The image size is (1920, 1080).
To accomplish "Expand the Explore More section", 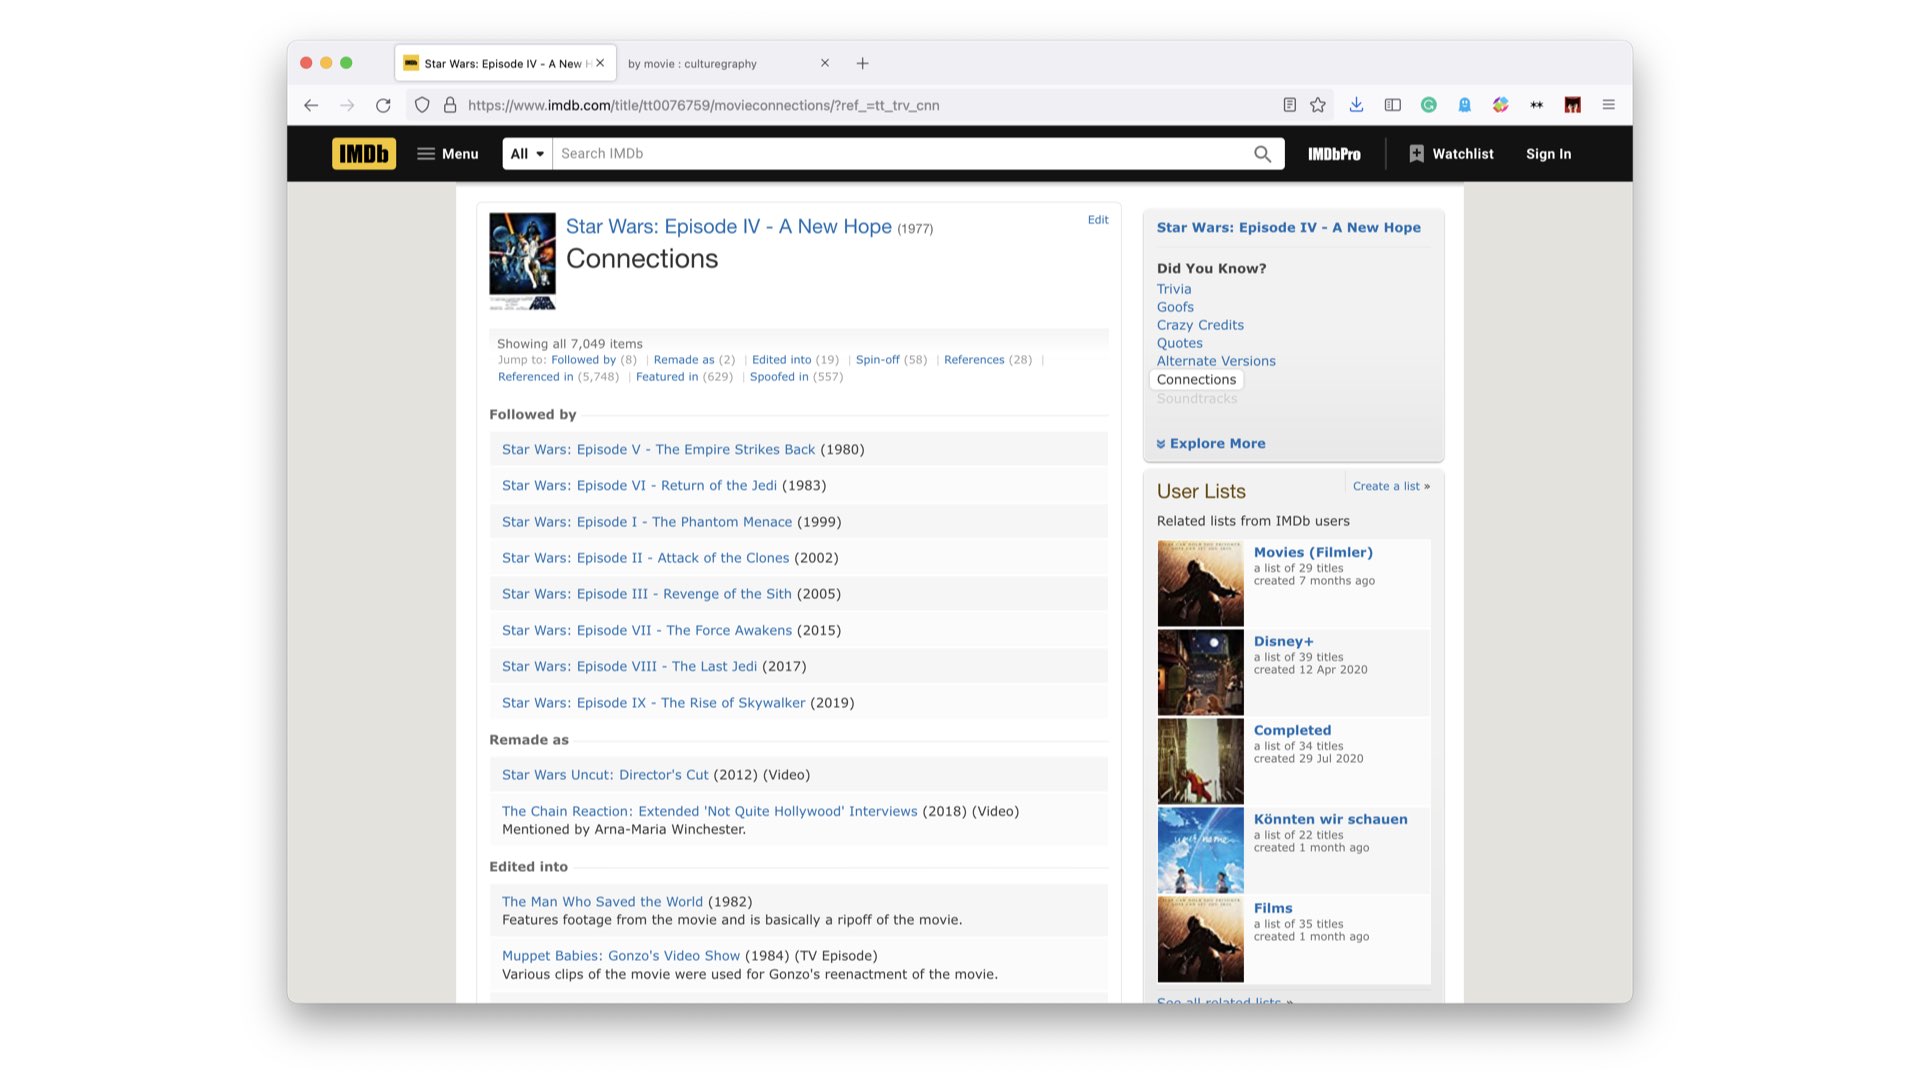I will [x=1211, y=444].
